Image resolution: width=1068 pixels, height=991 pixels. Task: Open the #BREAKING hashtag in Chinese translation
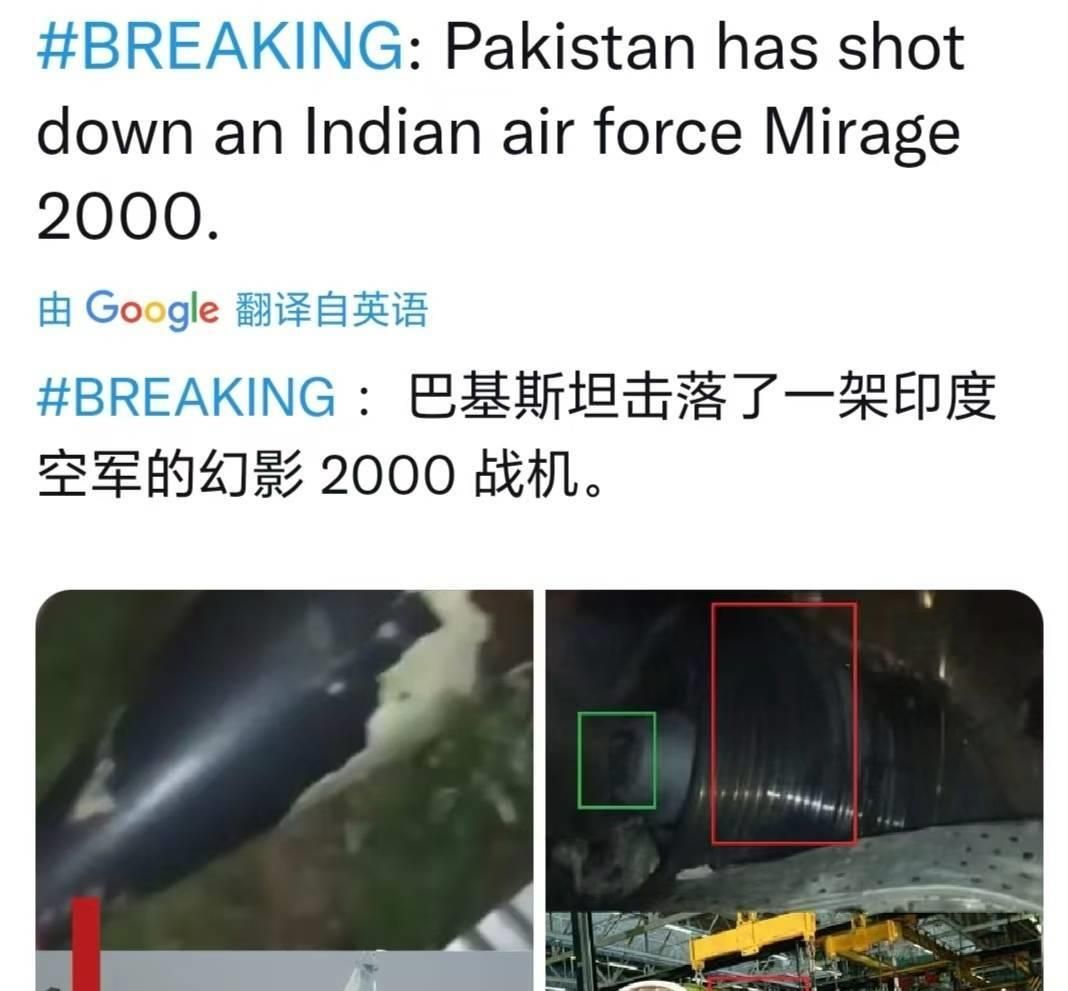[x=186, y=396]
